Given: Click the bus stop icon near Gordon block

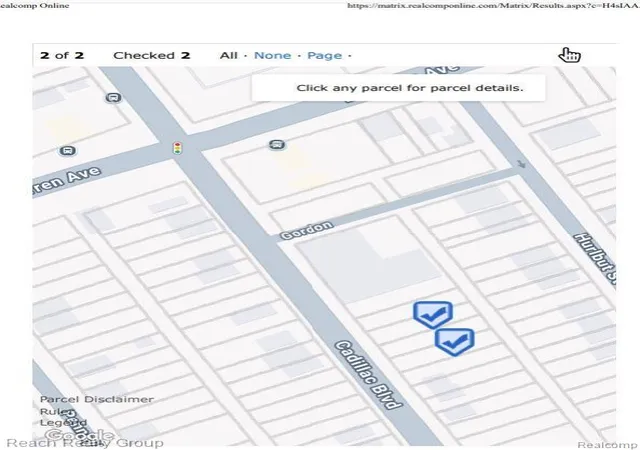Looking at the screenshot, I should point(277,145).
